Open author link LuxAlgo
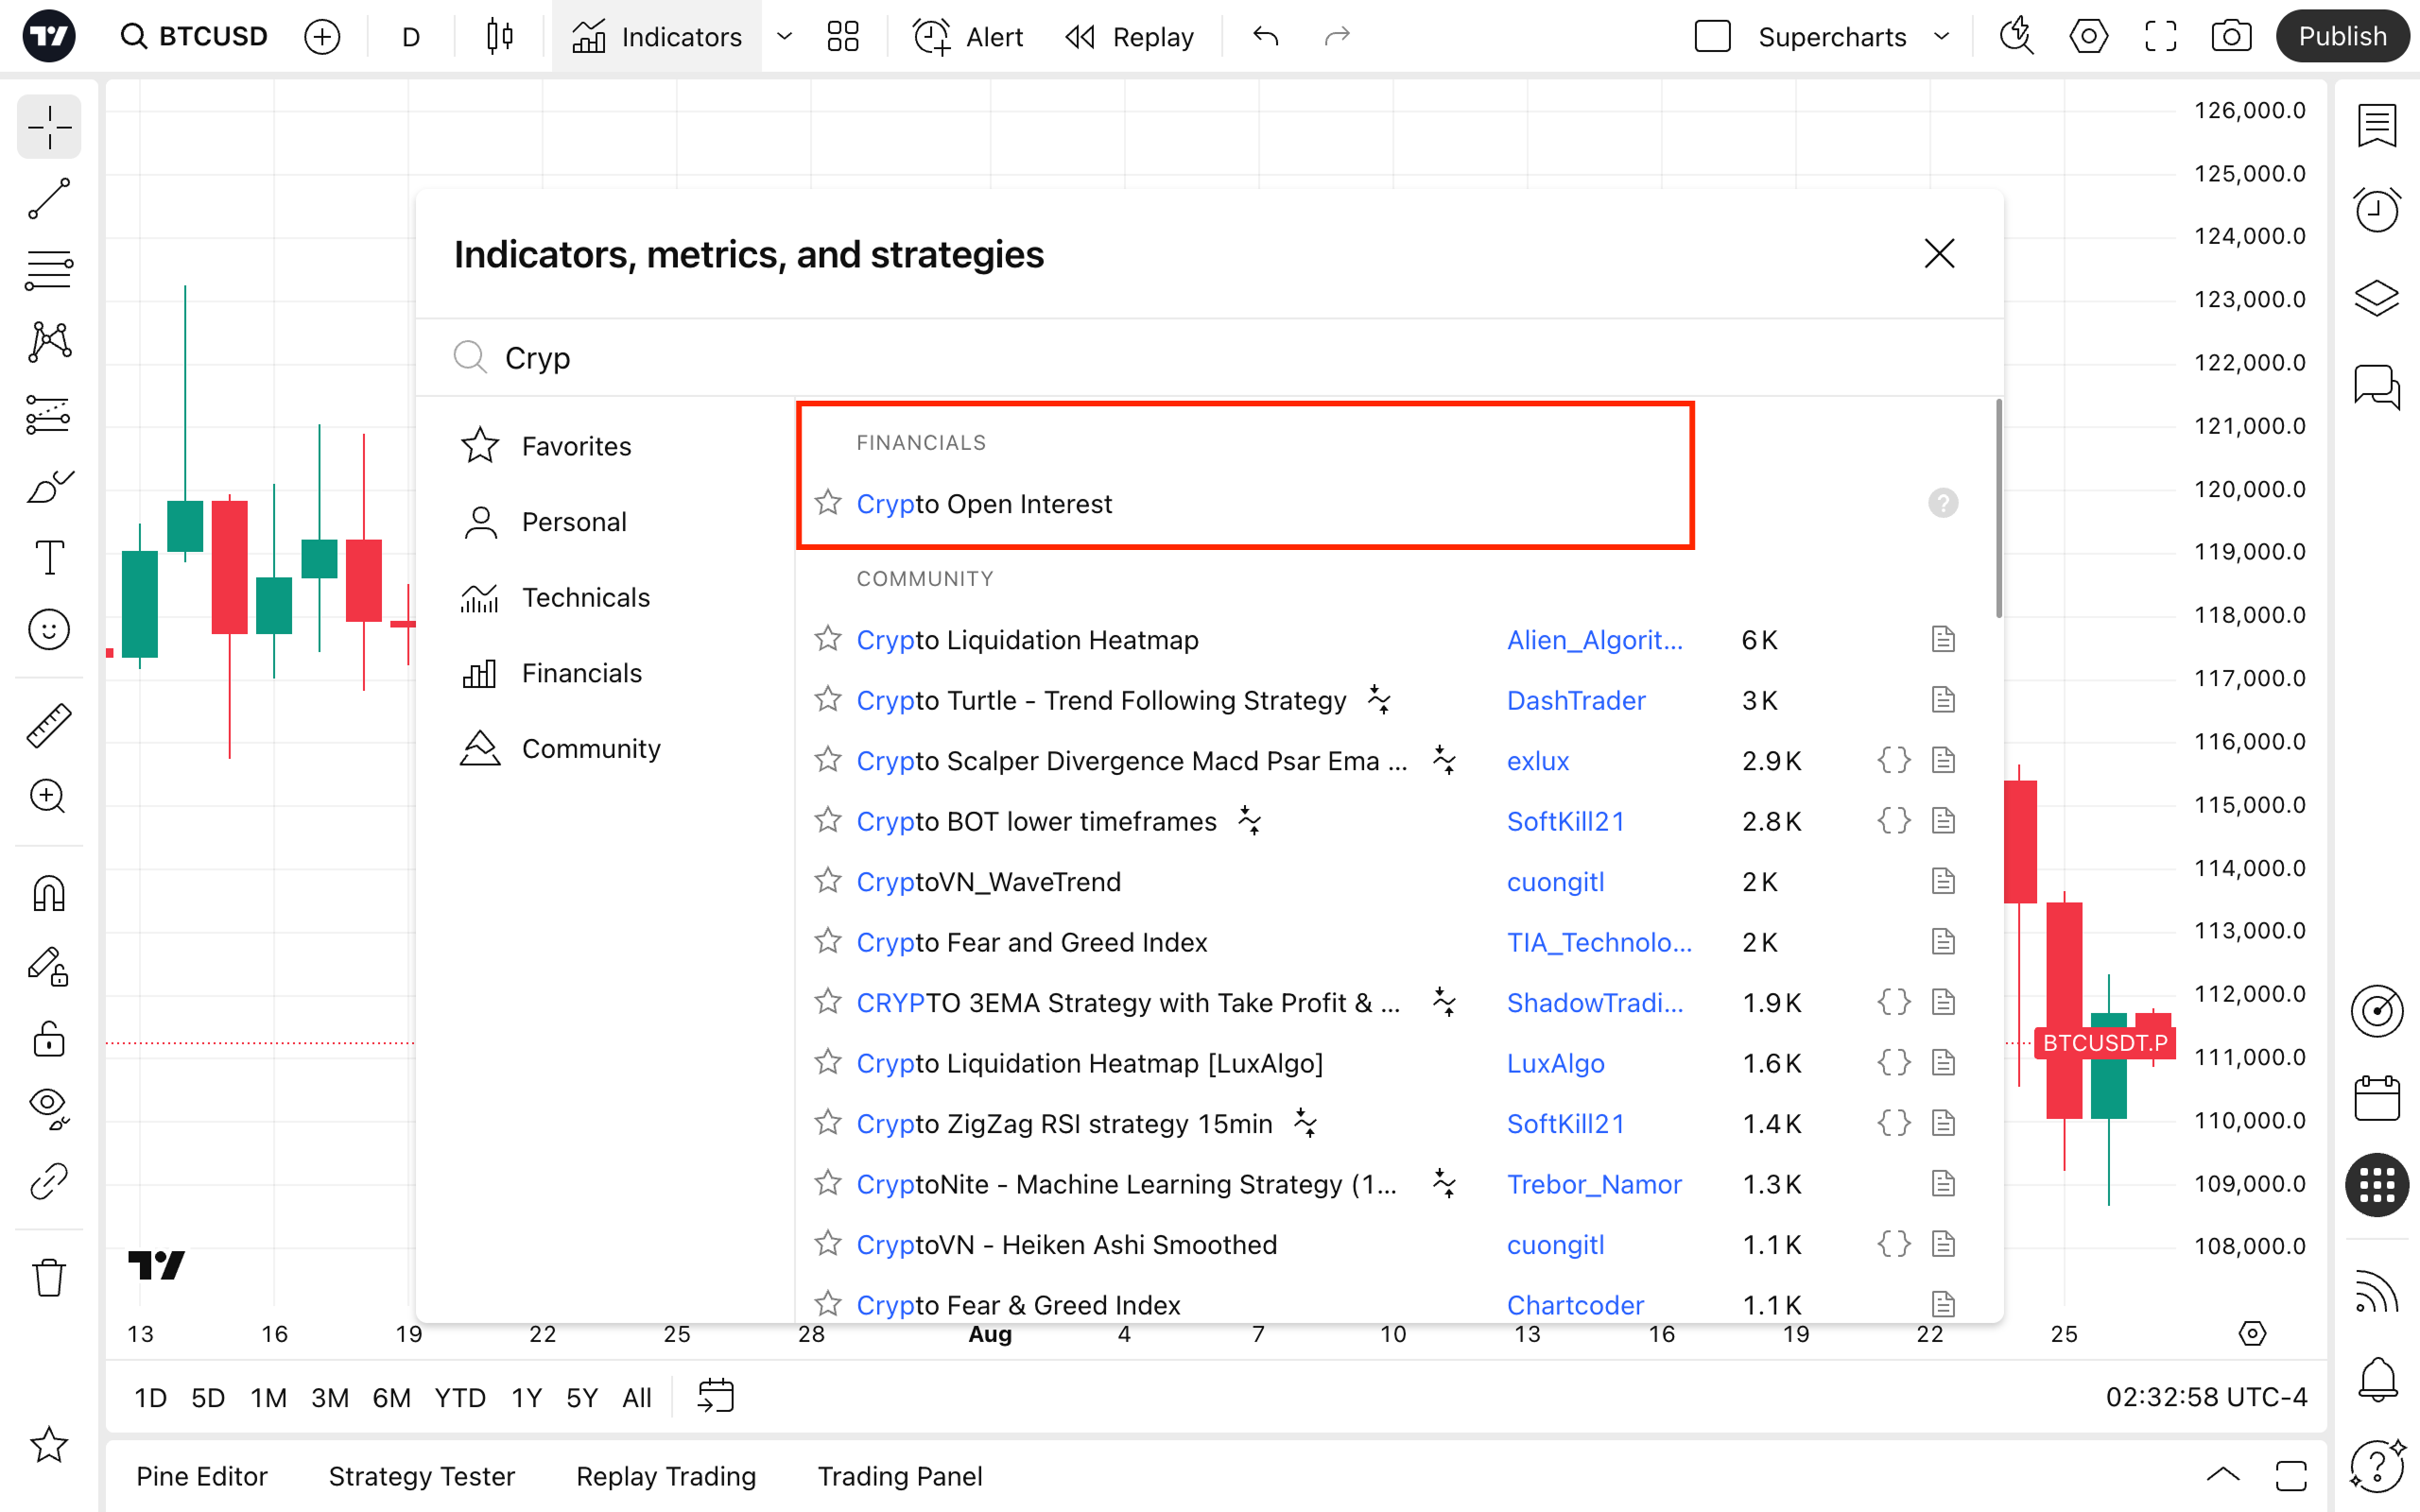2420x1512 pixels. click(1555, 1063)
